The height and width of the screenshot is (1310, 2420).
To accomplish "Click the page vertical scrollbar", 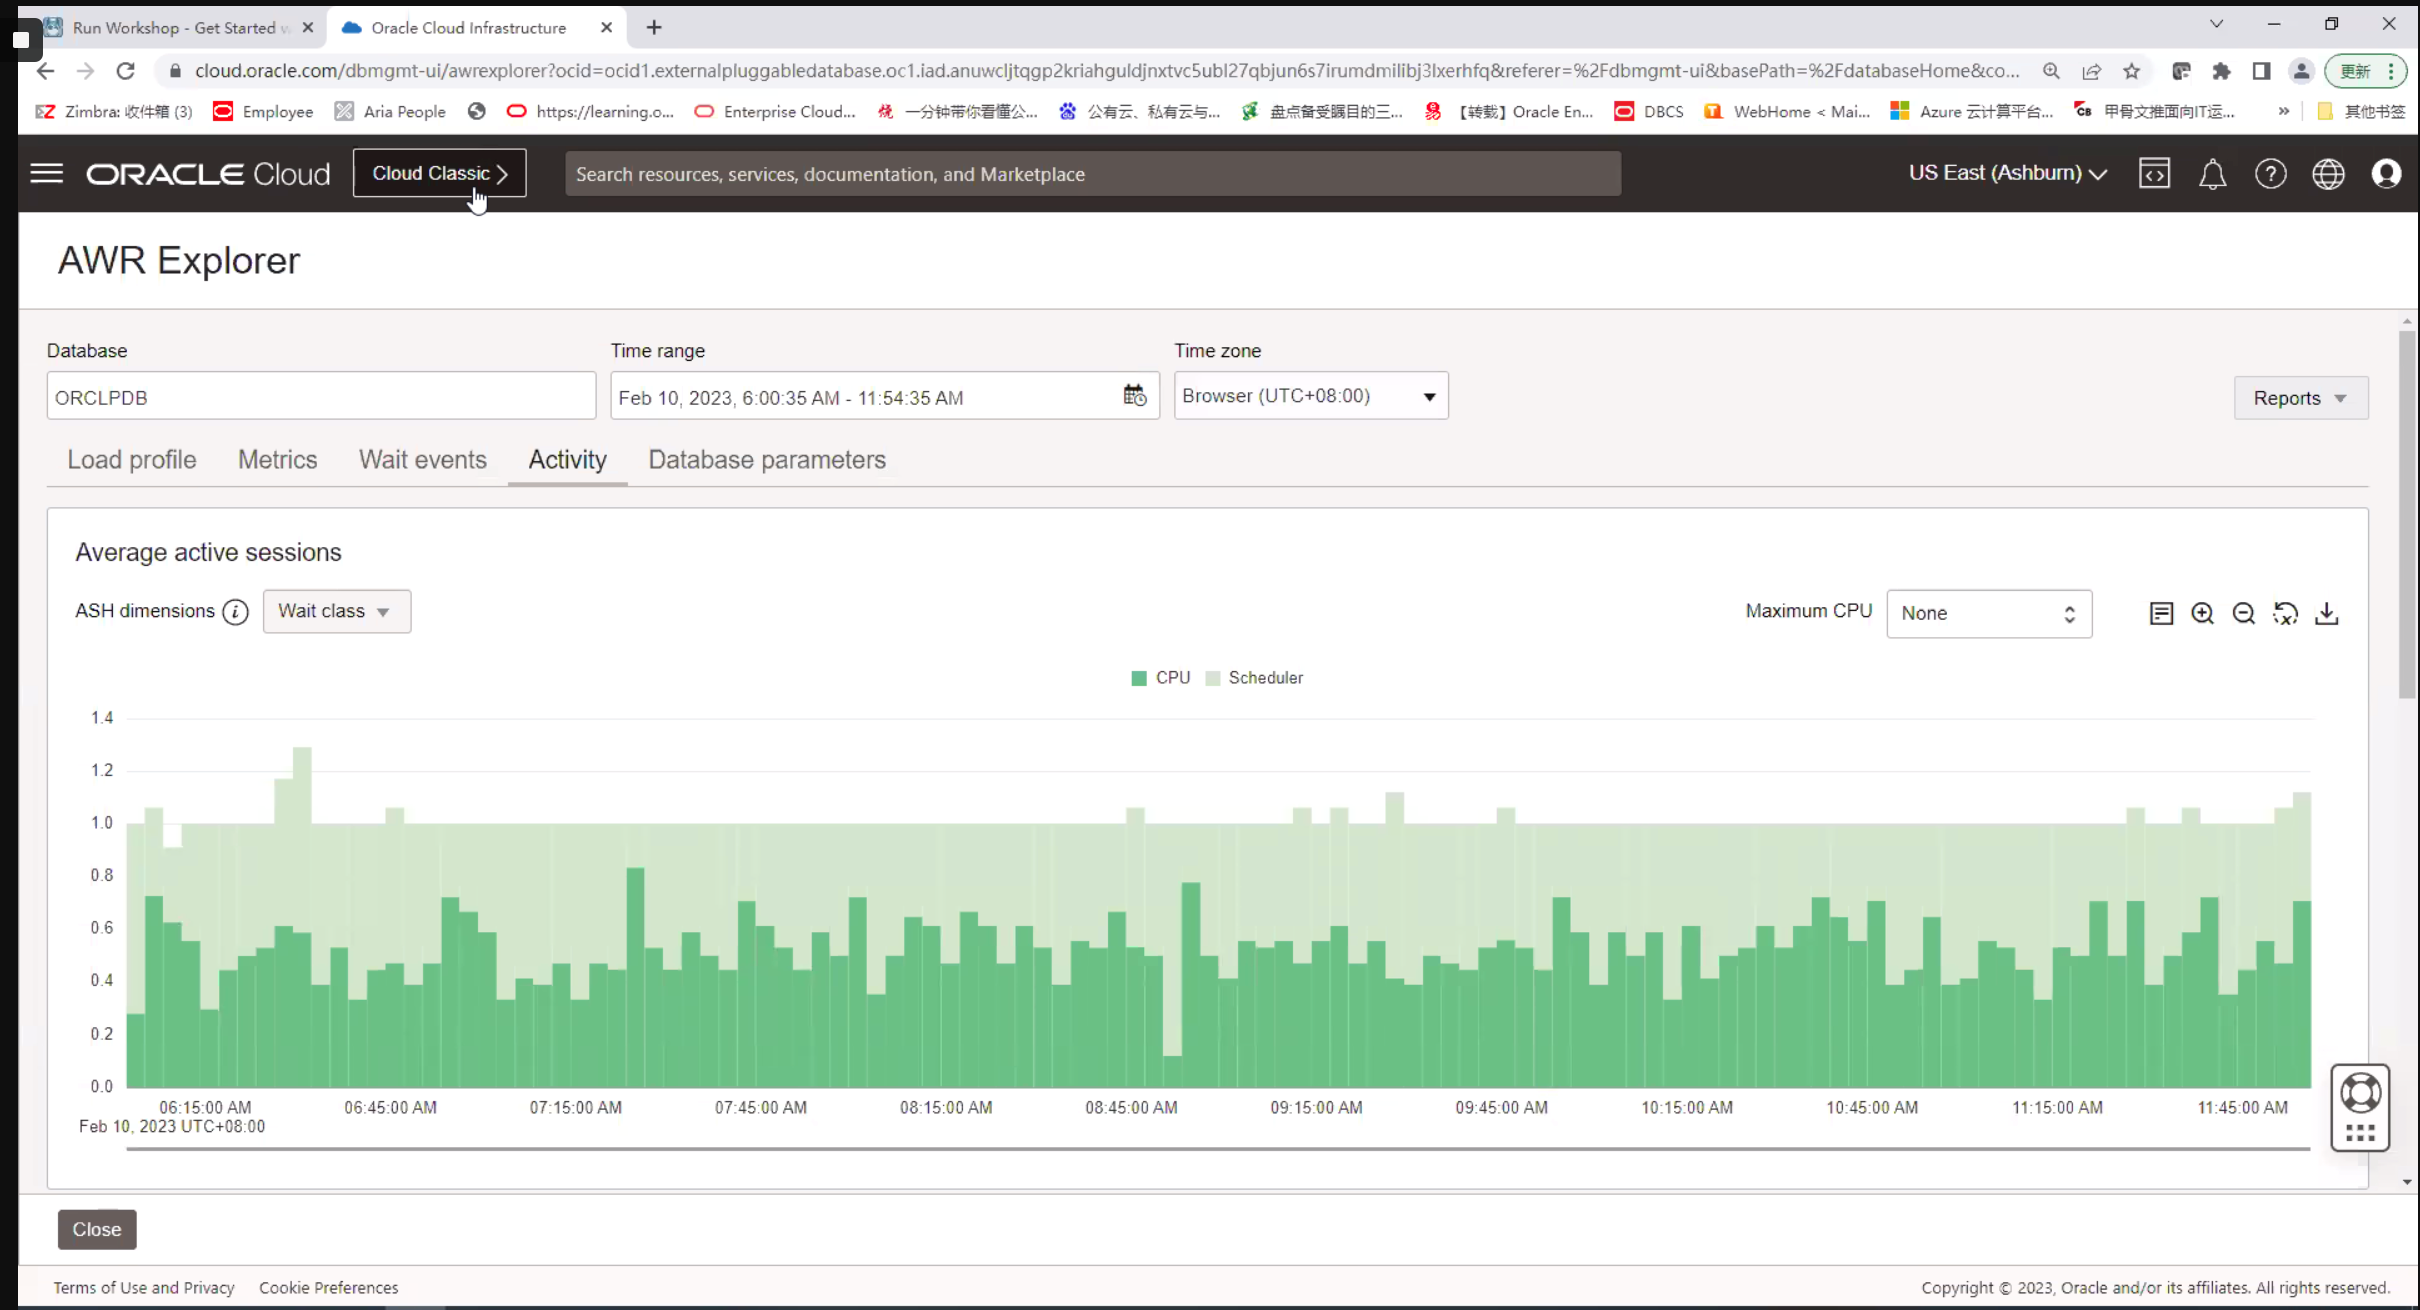I will [x=2407, y=515].
